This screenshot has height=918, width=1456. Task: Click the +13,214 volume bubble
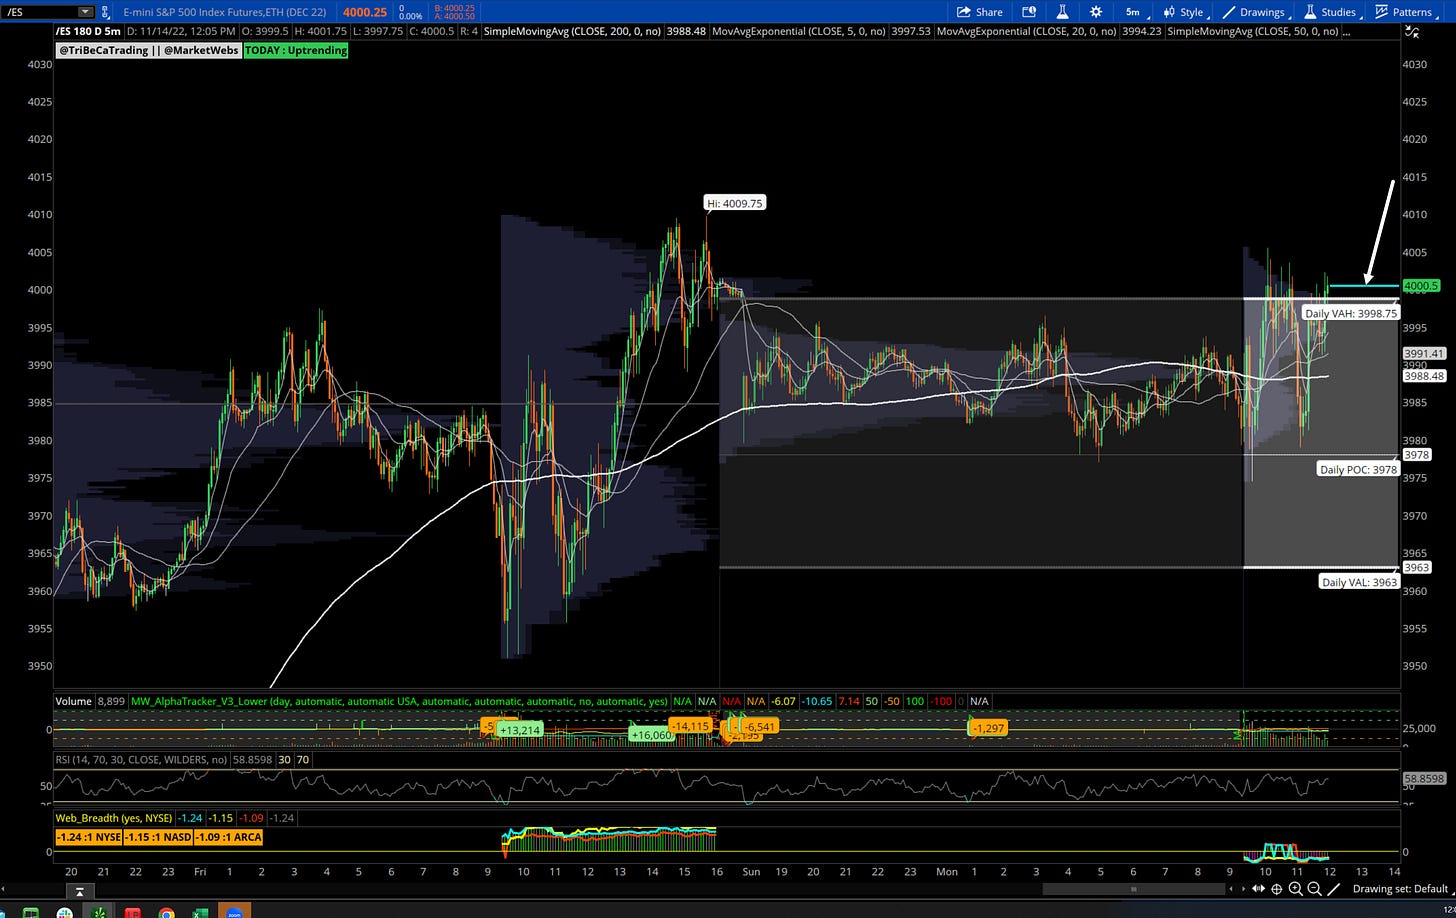coord(519,730)
